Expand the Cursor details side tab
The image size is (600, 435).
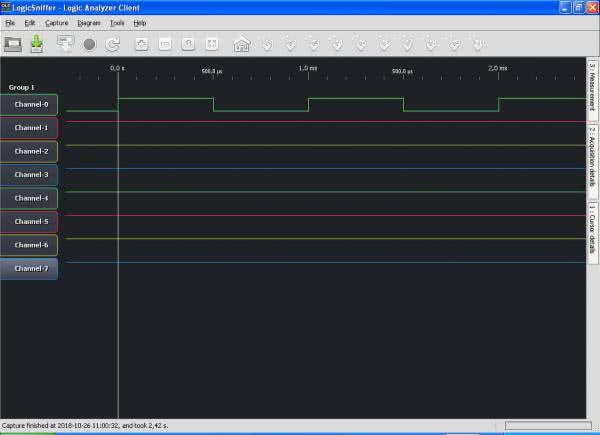tap(592, 232)
